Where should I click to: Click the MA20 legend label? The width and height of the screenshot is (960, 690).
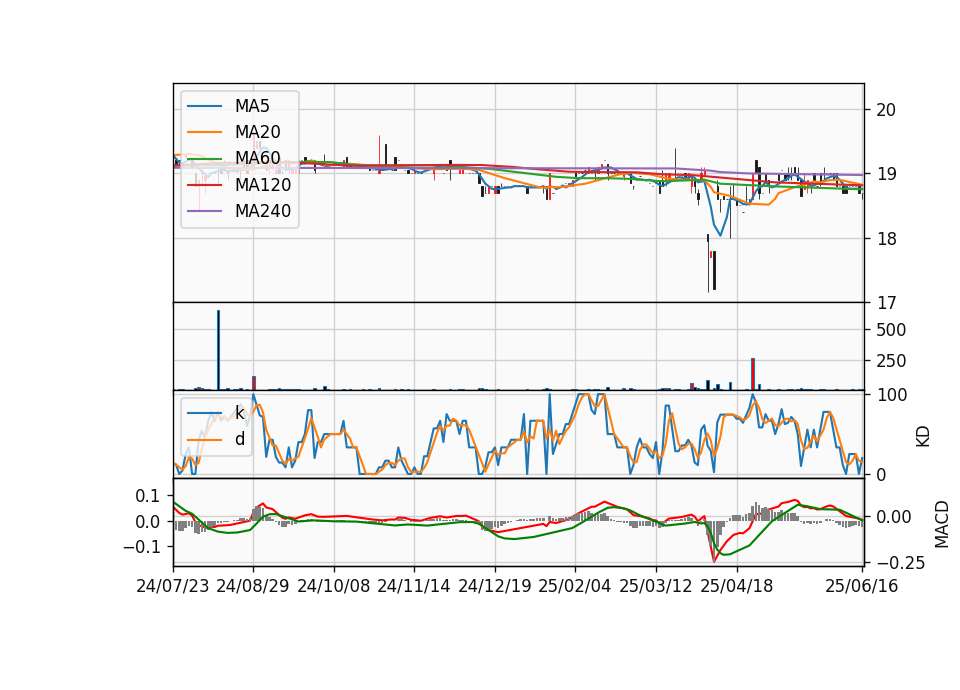pyautogui.click(x=257, y=132)
